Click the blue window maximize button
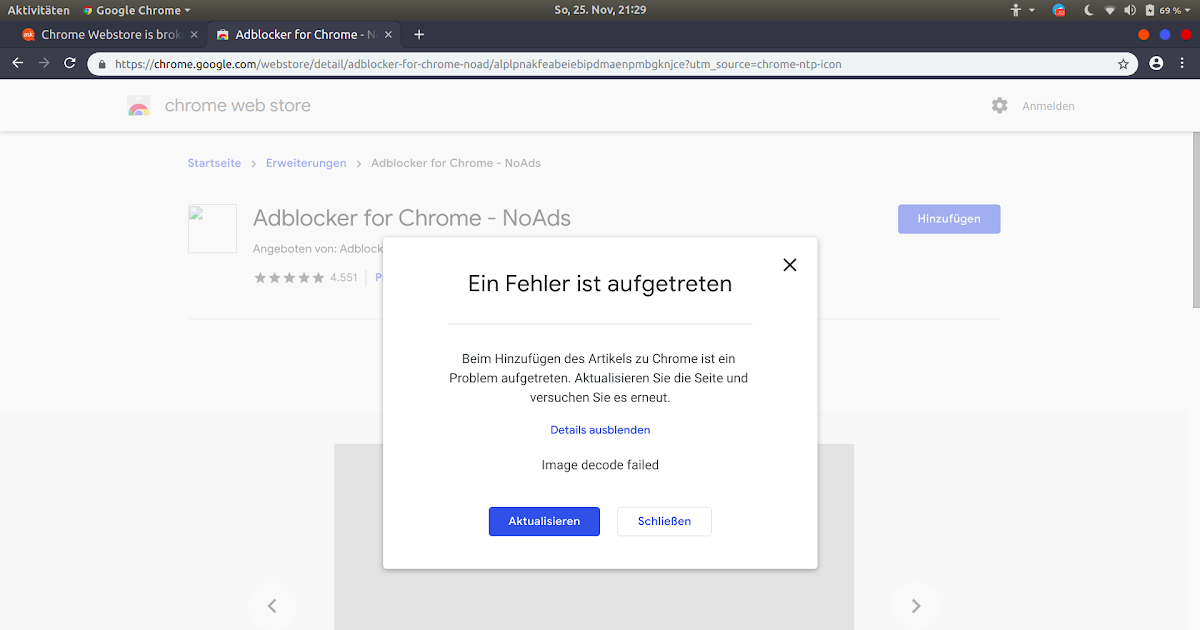 click(x=1165, y=34)
